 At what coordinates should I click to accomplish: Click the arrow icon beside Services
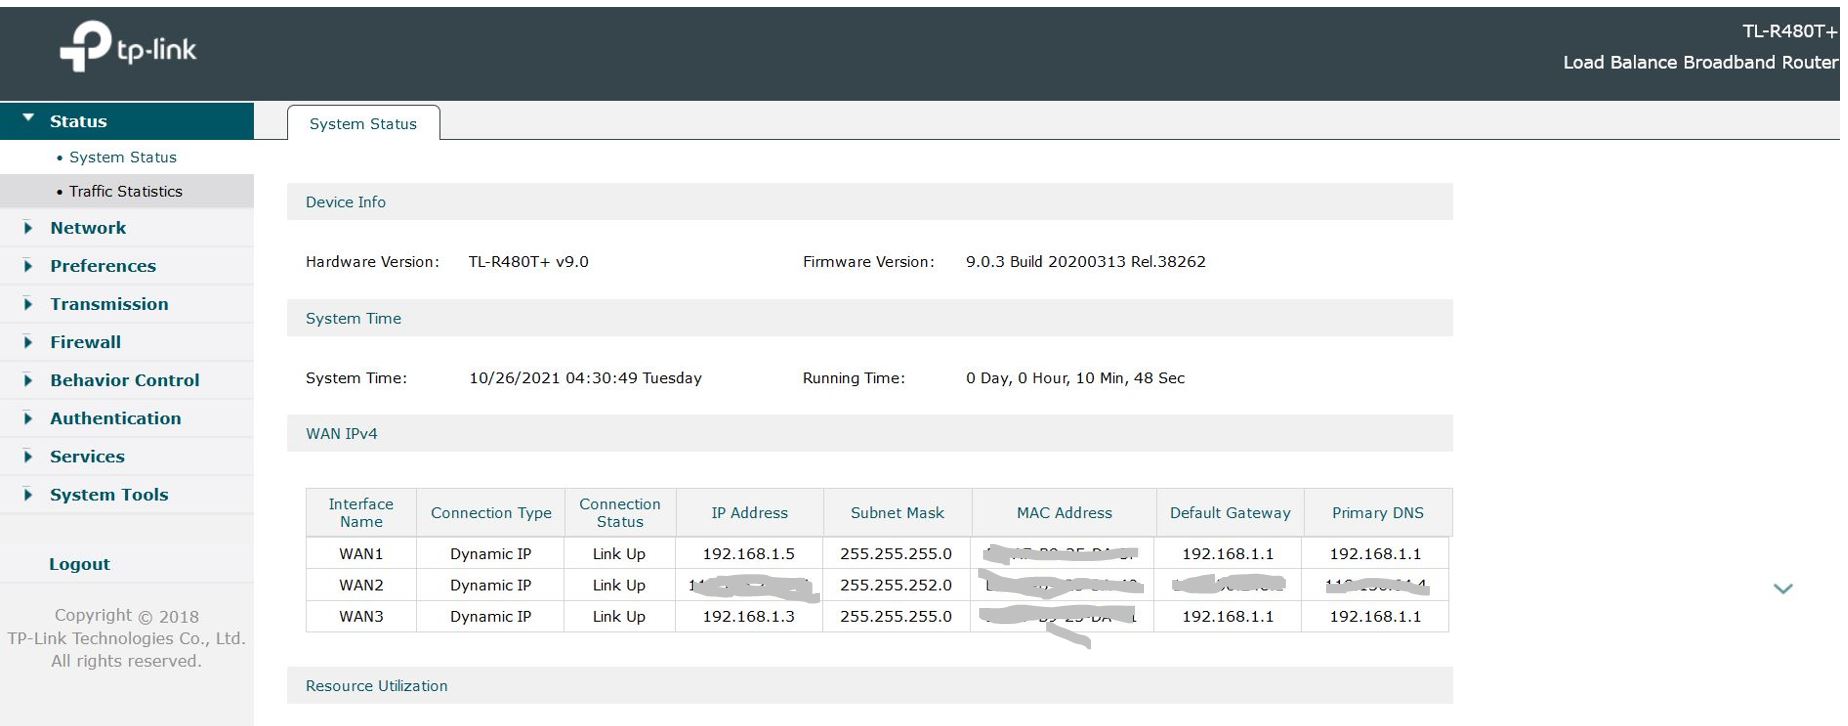pyautogui.click(x=28, y=456)
